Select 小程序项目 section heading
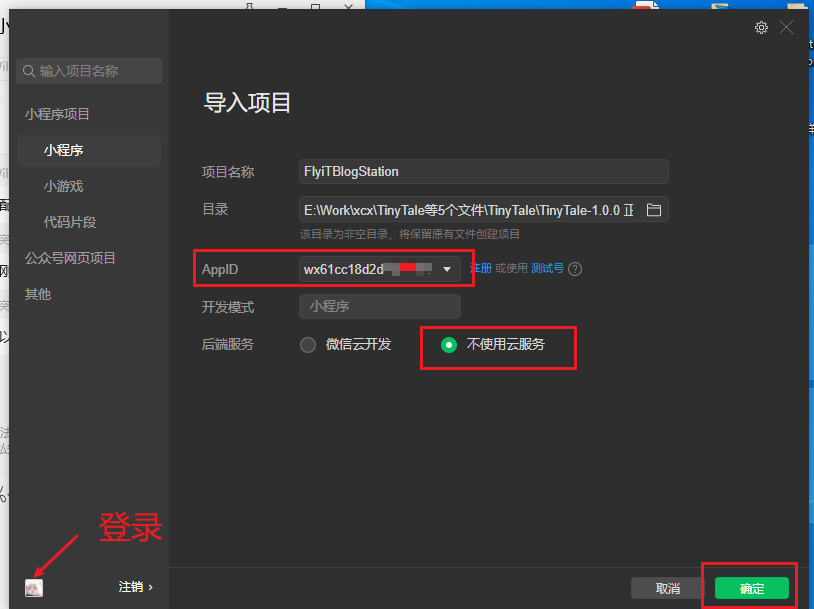 point(57,114)
